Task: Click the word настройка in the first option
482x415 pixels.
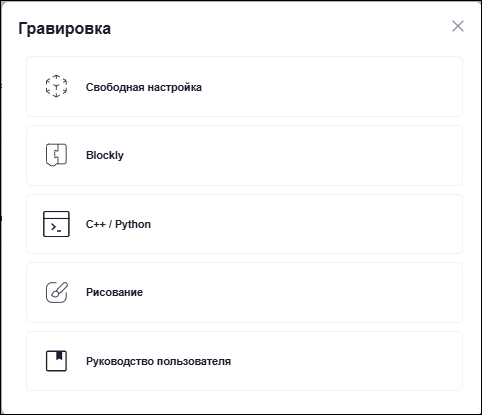Action: tap(175, 87)
